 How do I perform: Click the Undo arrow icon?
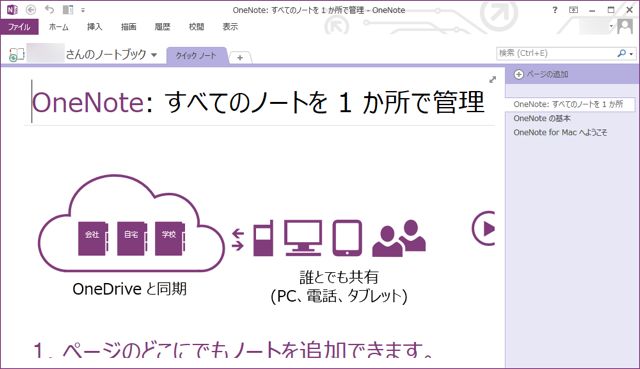point(49,9)
